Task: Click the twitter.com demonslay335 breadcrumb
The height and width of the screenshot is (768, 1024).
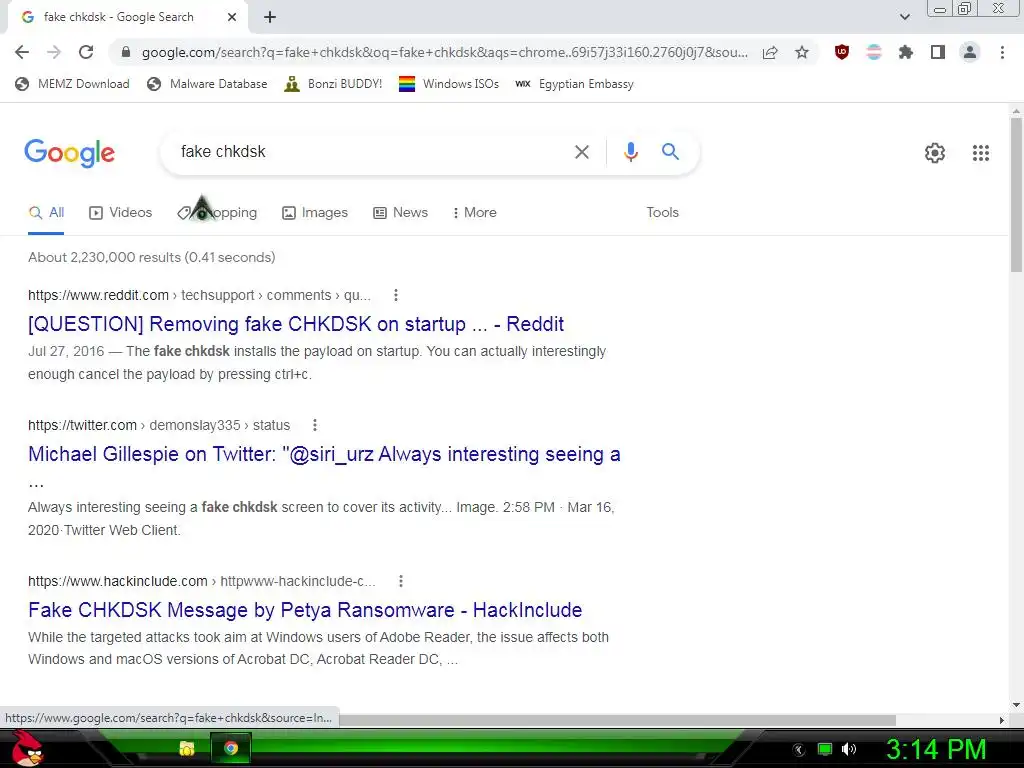Action: 159,425
